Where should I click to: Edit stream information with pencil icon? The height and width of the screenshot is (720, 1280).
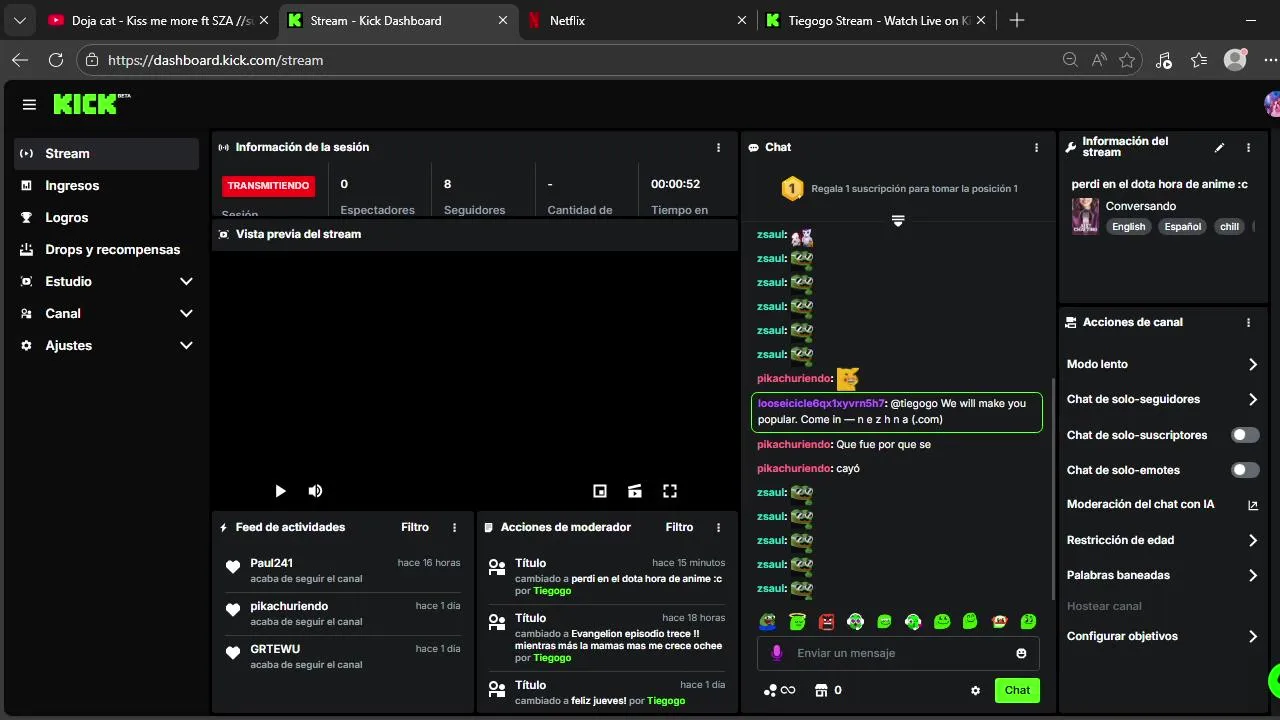tap(1219, 147)
